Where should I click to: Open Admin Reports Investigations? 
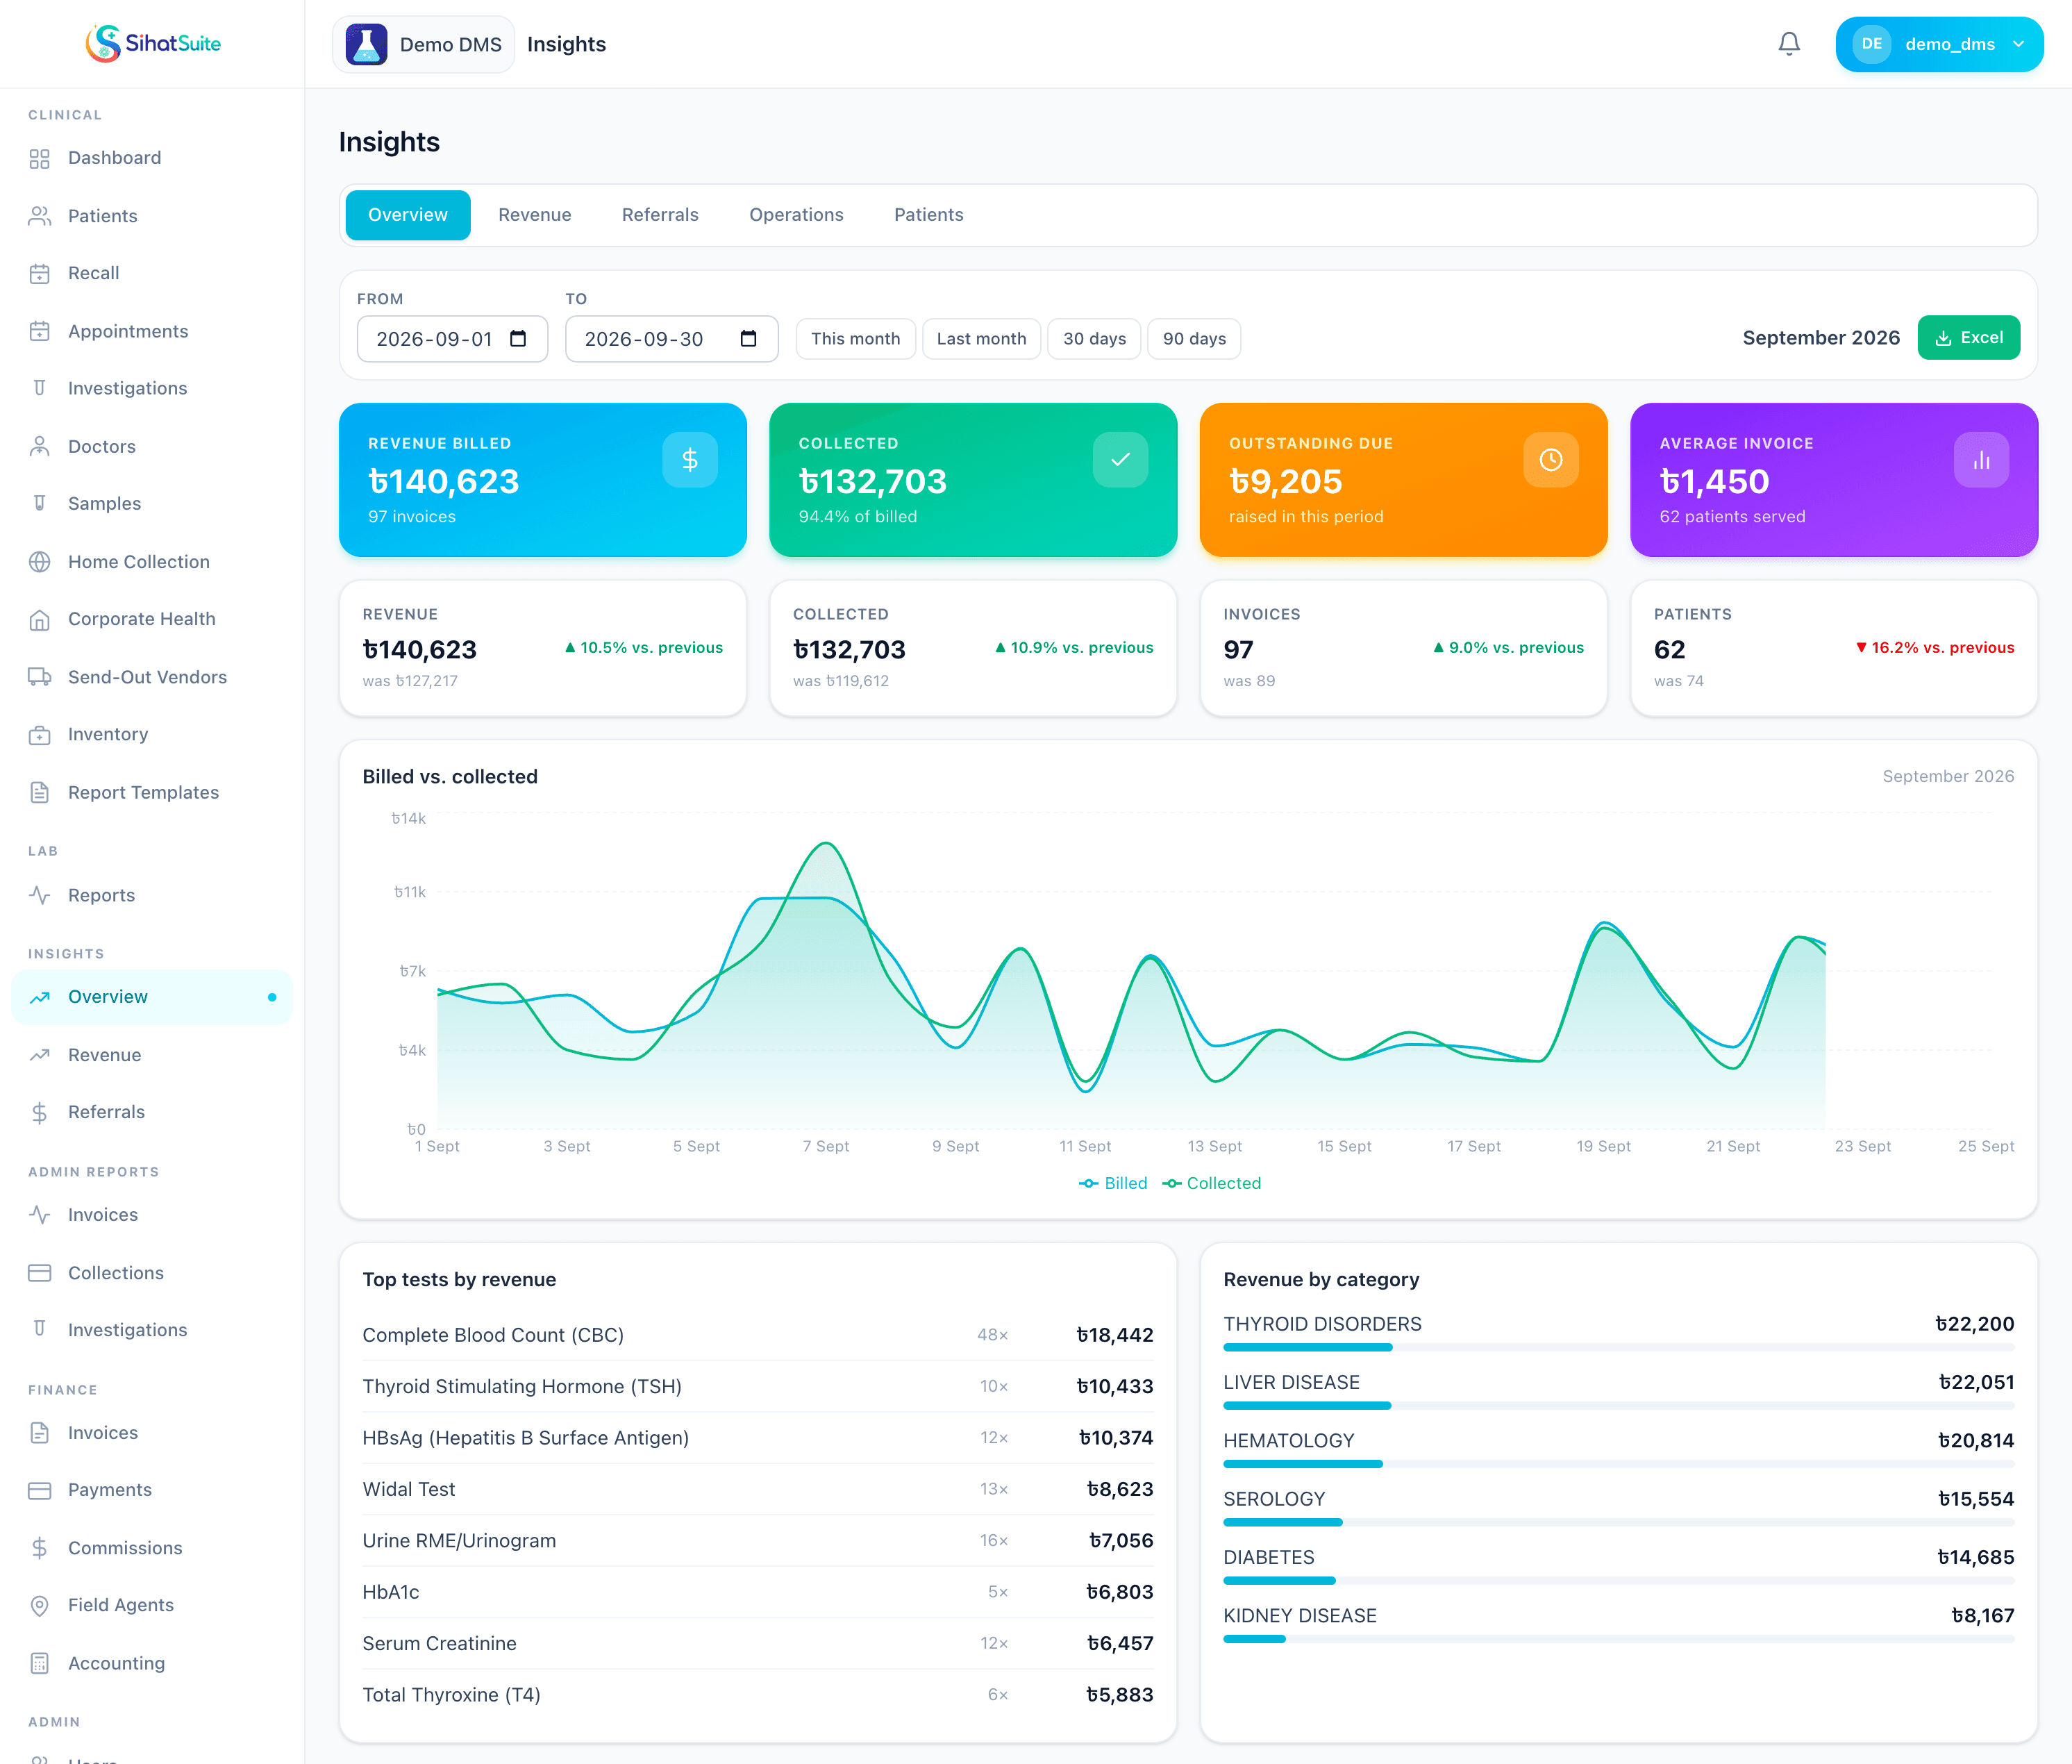coord(152,1330)
